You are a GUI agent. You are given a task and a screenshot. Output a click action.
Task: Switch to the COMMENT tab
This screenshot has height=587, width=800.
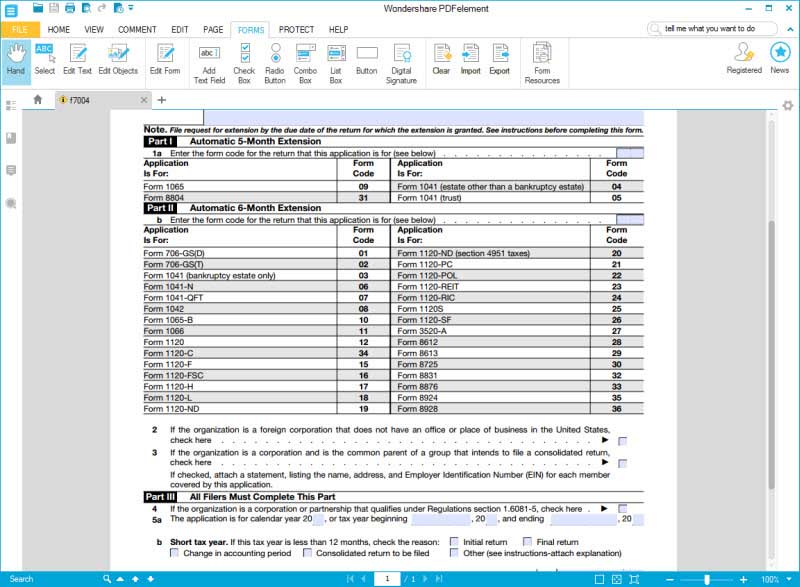tap(137, 30)
